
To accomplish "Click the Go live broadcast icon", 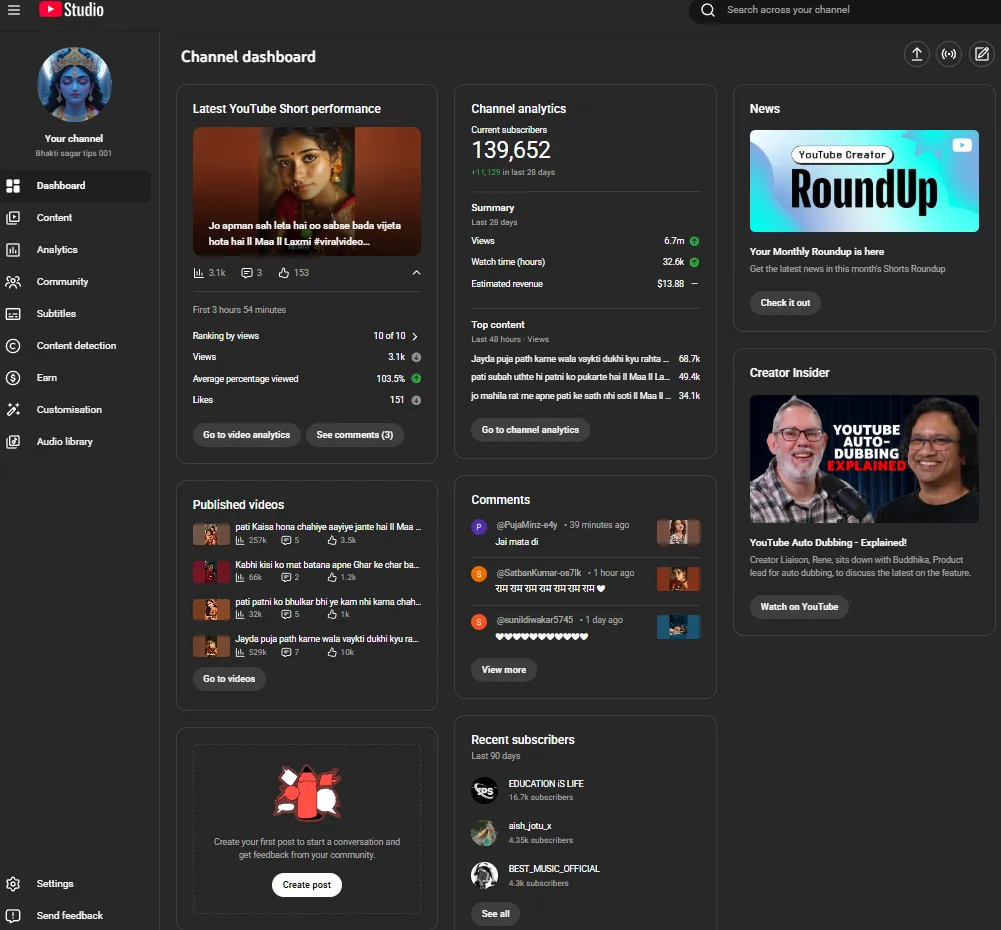I will click(949, 54).
